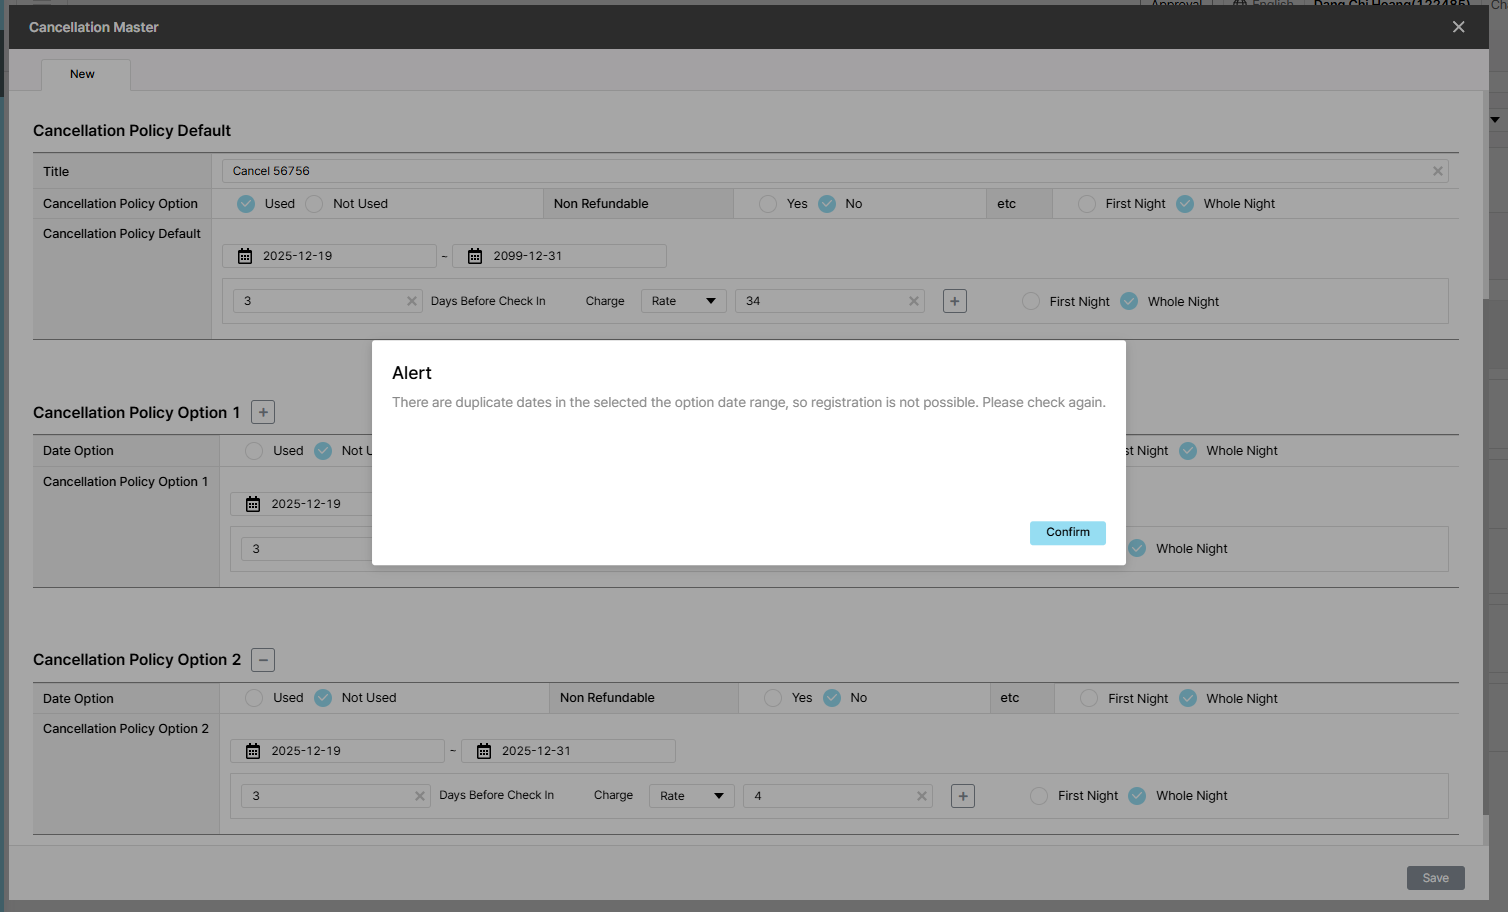This screenshot has width=1508, height=912.
Task: Select Used radio in Option 2 Date Option
Action: 254,698
